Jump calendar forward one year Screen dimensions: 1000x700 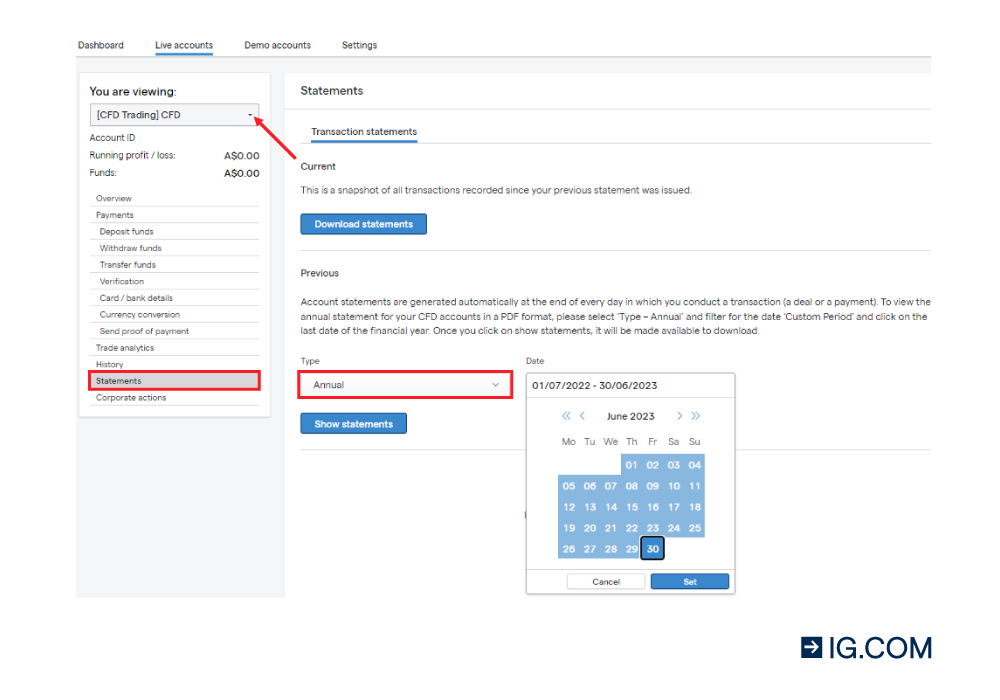click(695, 416)
